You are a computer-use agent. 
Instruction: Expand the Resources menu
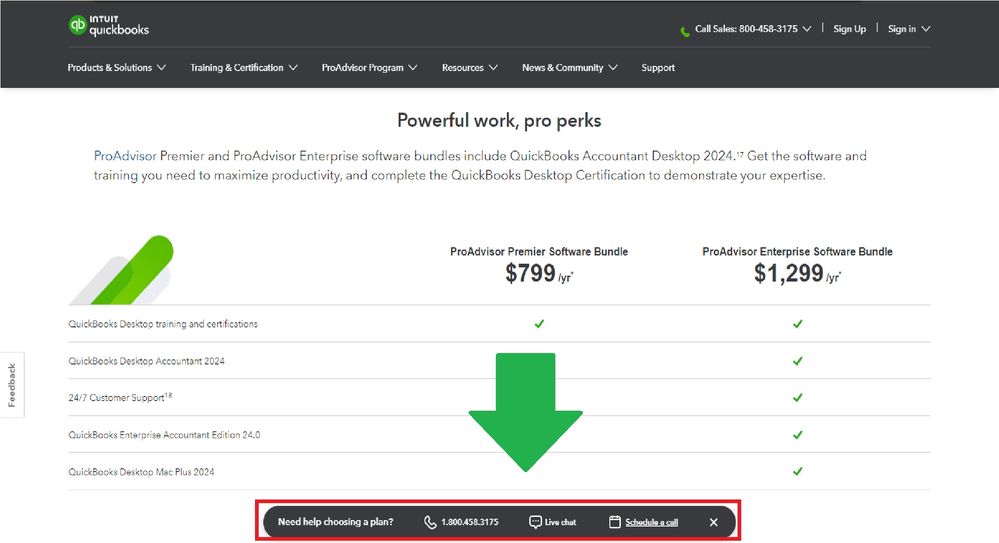click(x=469, y=68)
